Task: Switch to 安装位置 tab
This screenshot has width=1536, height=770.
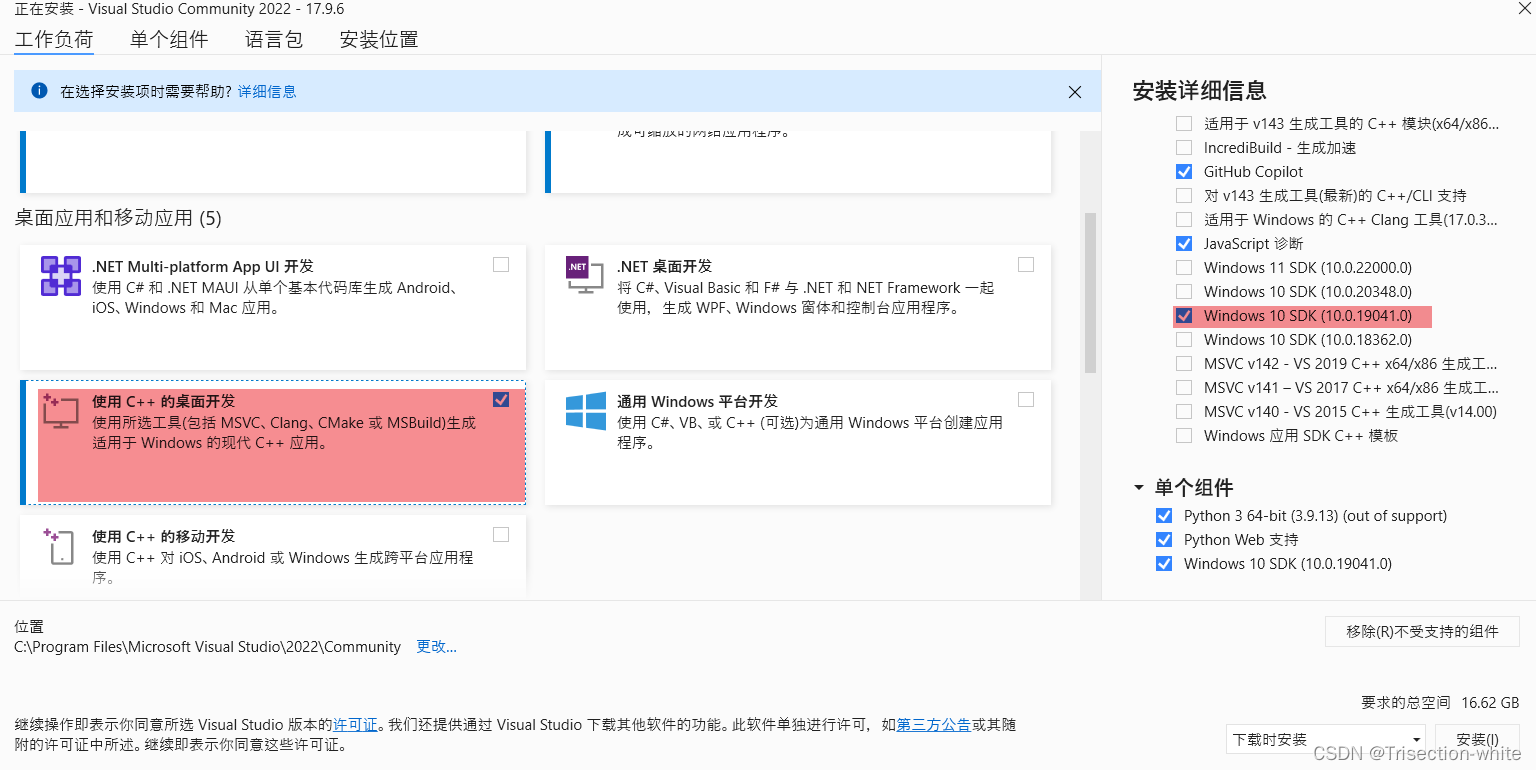Action: (x=379, y=40)
